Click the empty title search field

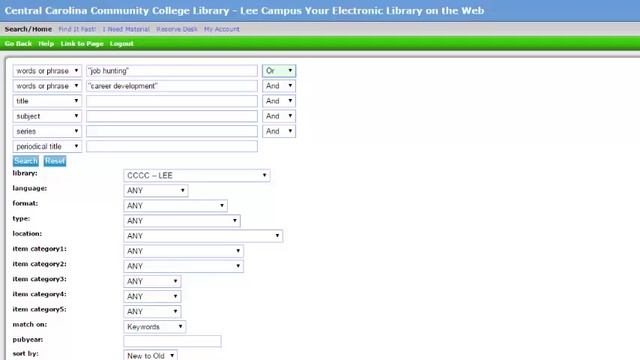172,101
